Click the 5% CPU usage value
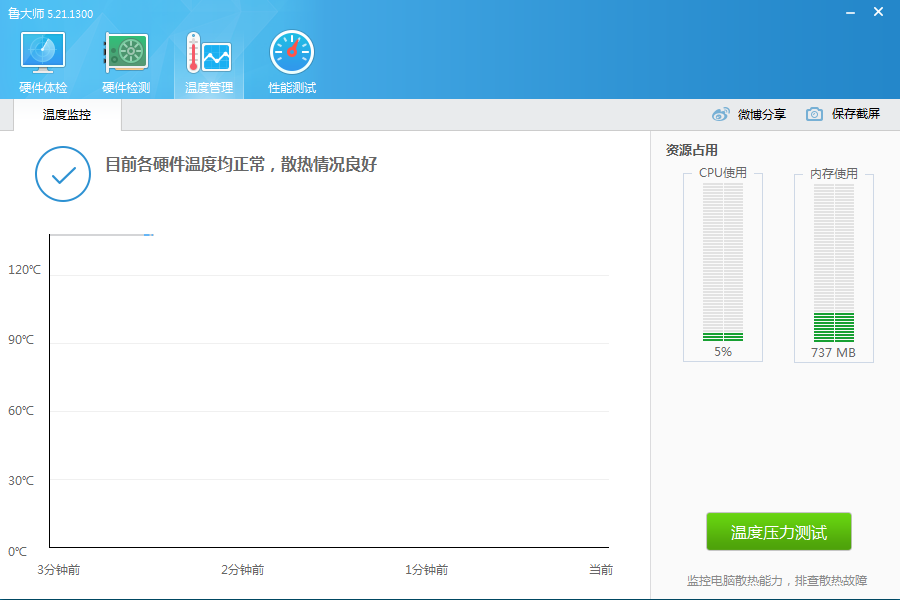Screen dimensions: 900x600 point(722,352)
